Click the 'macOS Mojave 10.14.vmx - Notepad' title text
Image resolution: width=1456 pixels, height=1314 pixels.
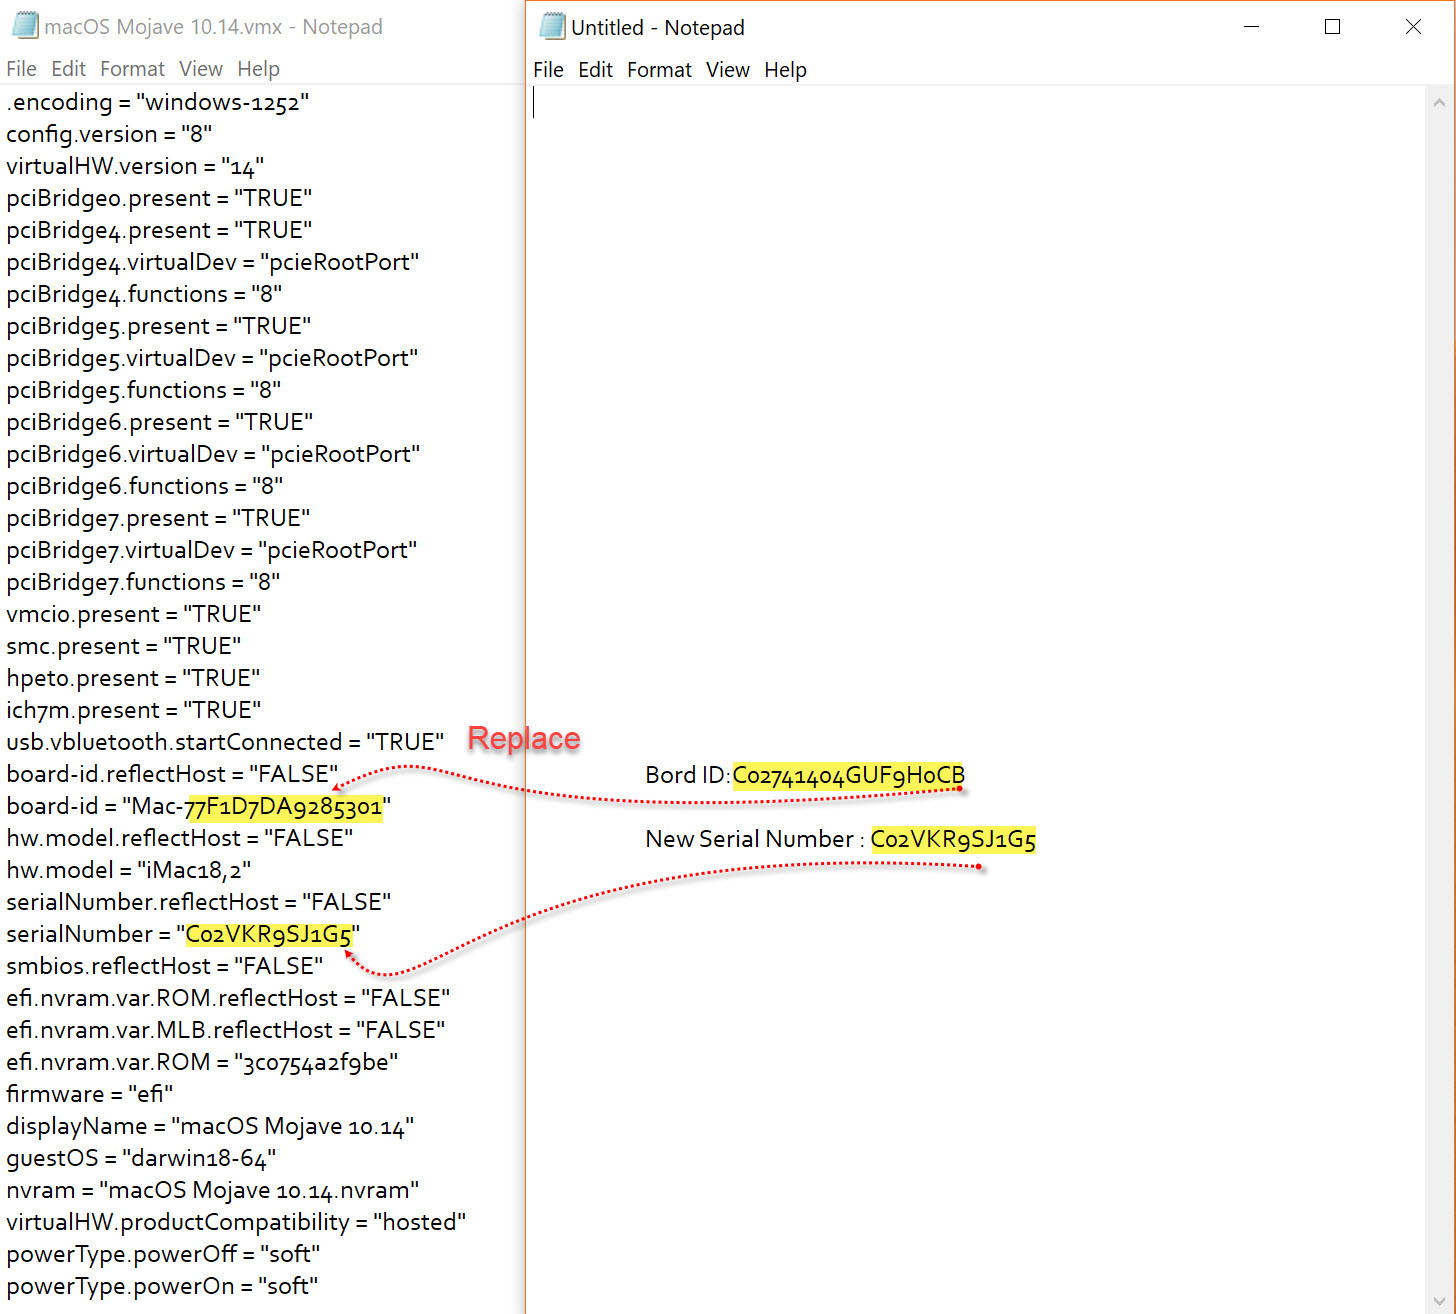pyautogui.click(x=213, y=27)
